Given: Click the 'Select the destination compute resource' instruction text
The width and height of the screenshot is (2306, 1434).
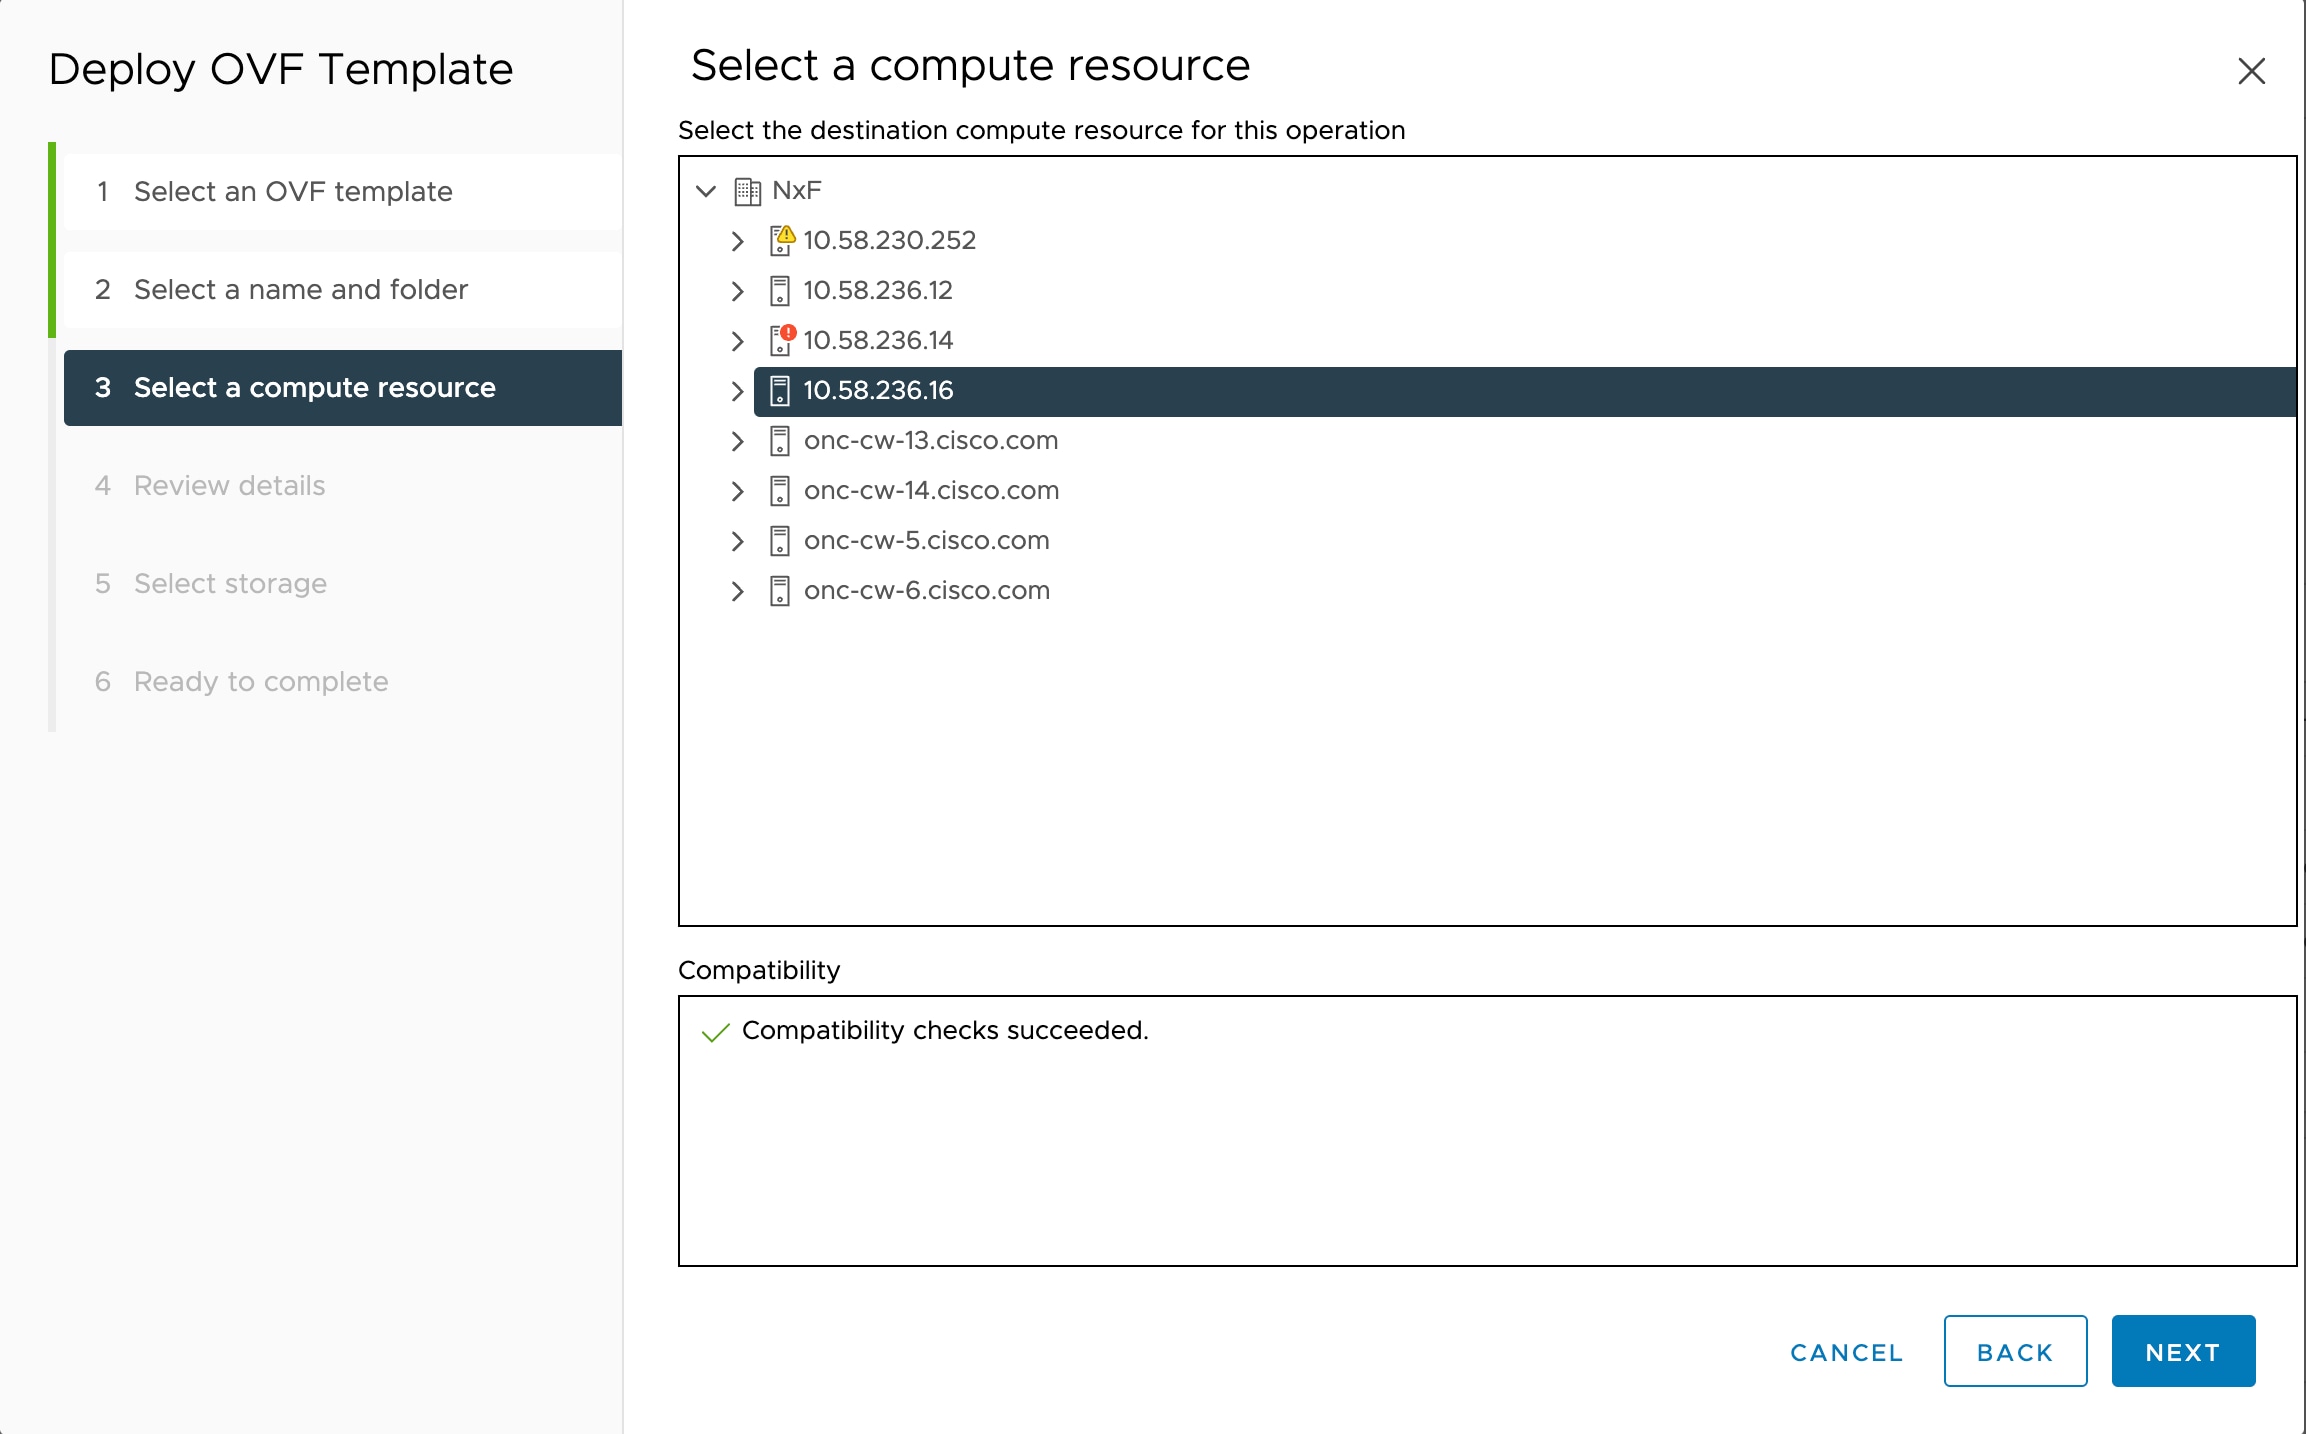Looking at the screenshot, I should (1041, 130).
